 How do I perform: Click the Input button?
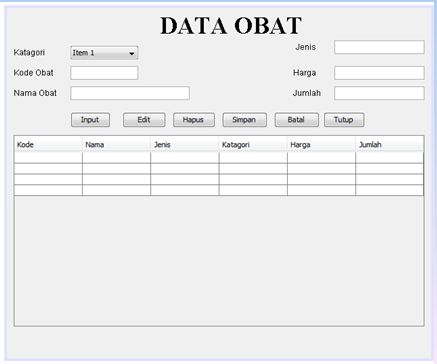[90, 120]
